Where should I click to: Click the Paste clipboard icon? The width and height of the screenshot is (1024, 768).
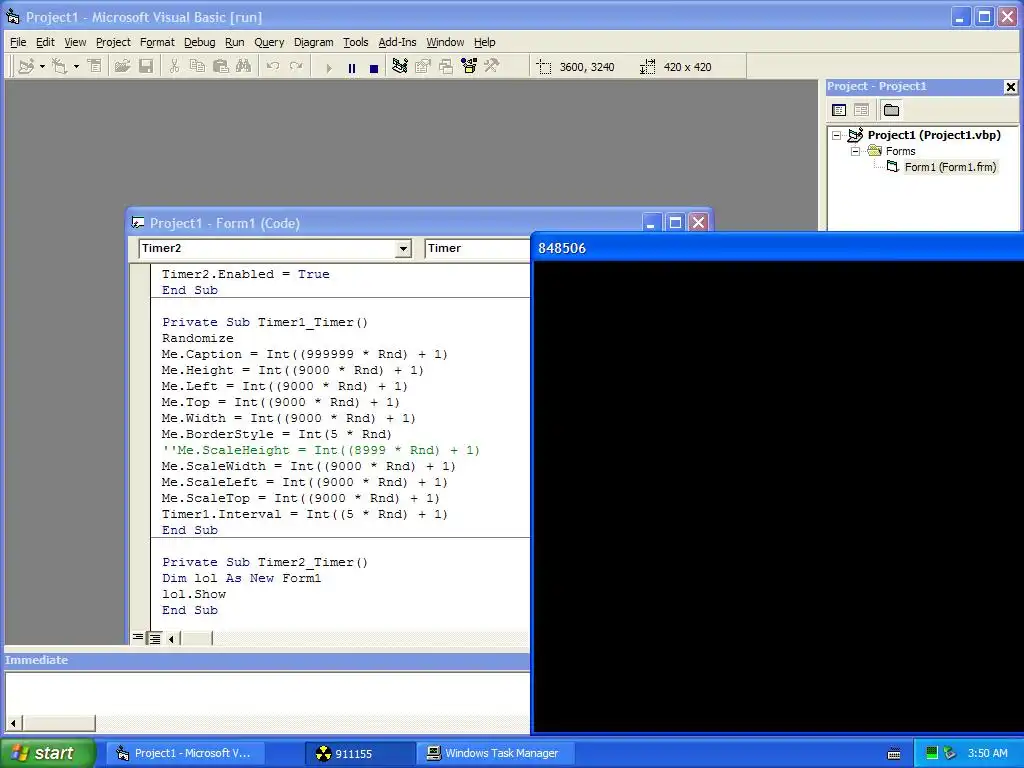click(x=221, y=66)
